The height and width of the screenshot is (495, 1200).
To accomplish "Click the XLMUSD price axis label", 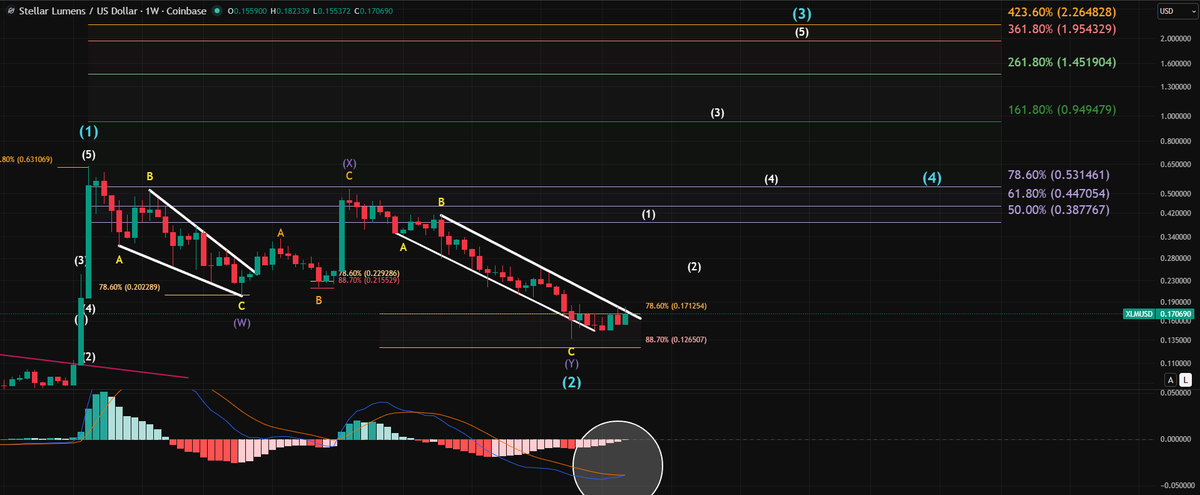I will click(x=1139, y=314).
